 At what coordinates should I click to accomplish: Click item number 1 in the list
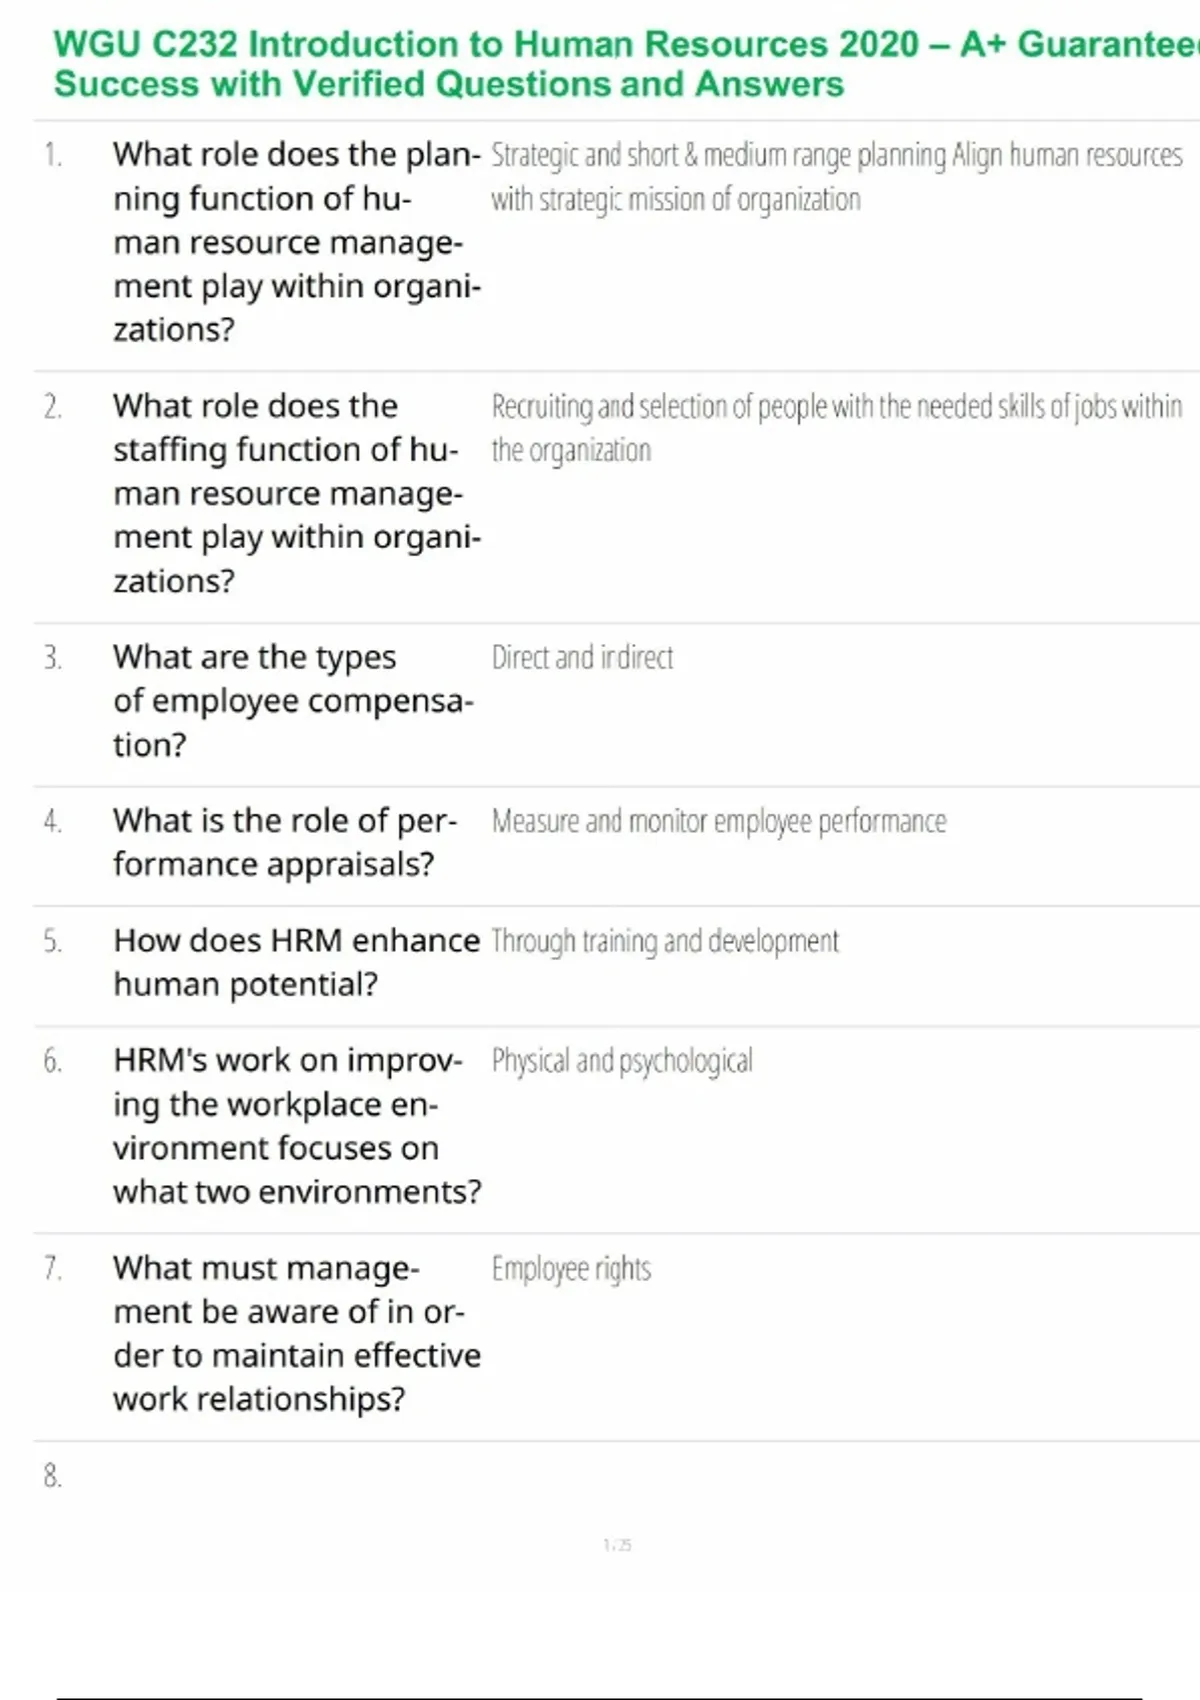click(52, 155)
